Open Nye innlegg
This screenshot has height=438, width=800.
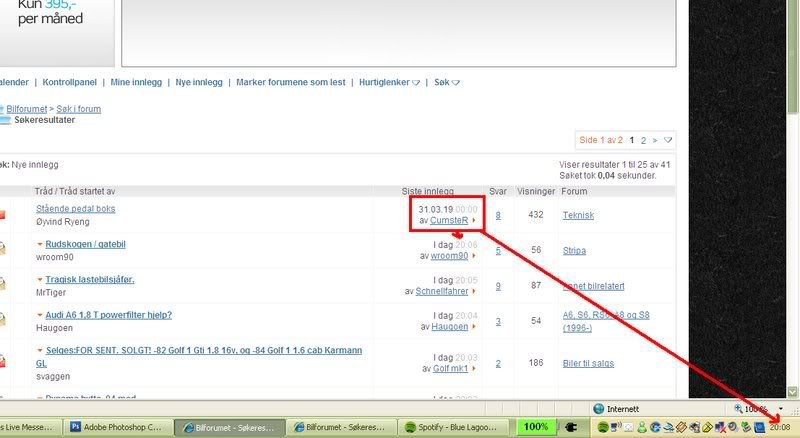pos(199,82)
